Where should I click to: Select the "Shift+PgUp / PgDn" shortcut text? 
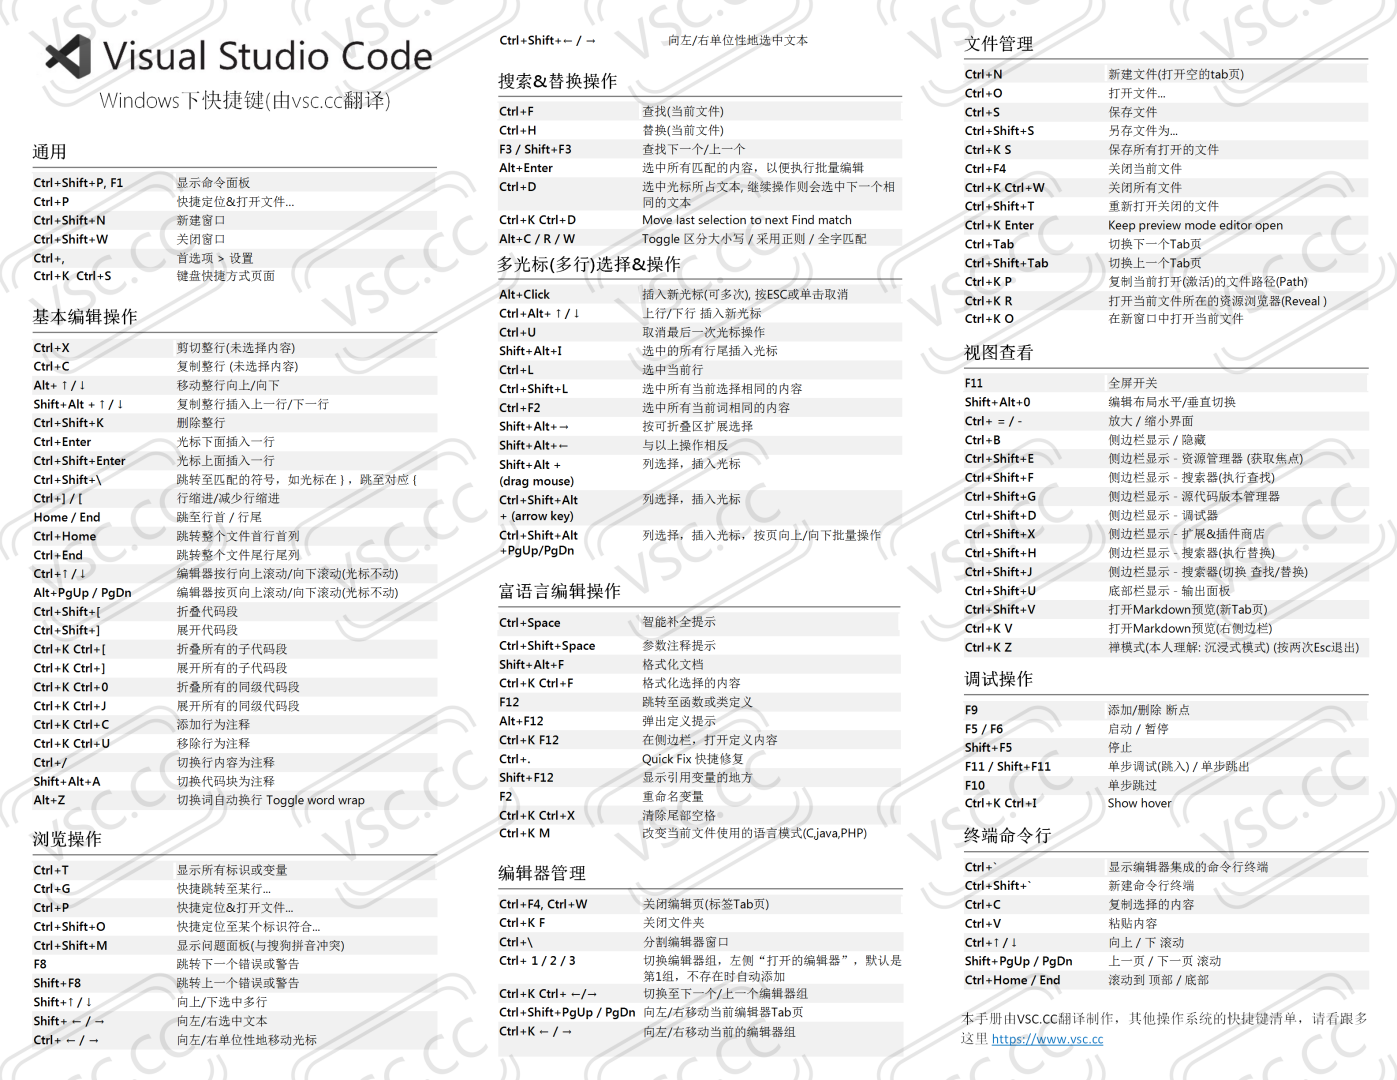pos(1019,961)
